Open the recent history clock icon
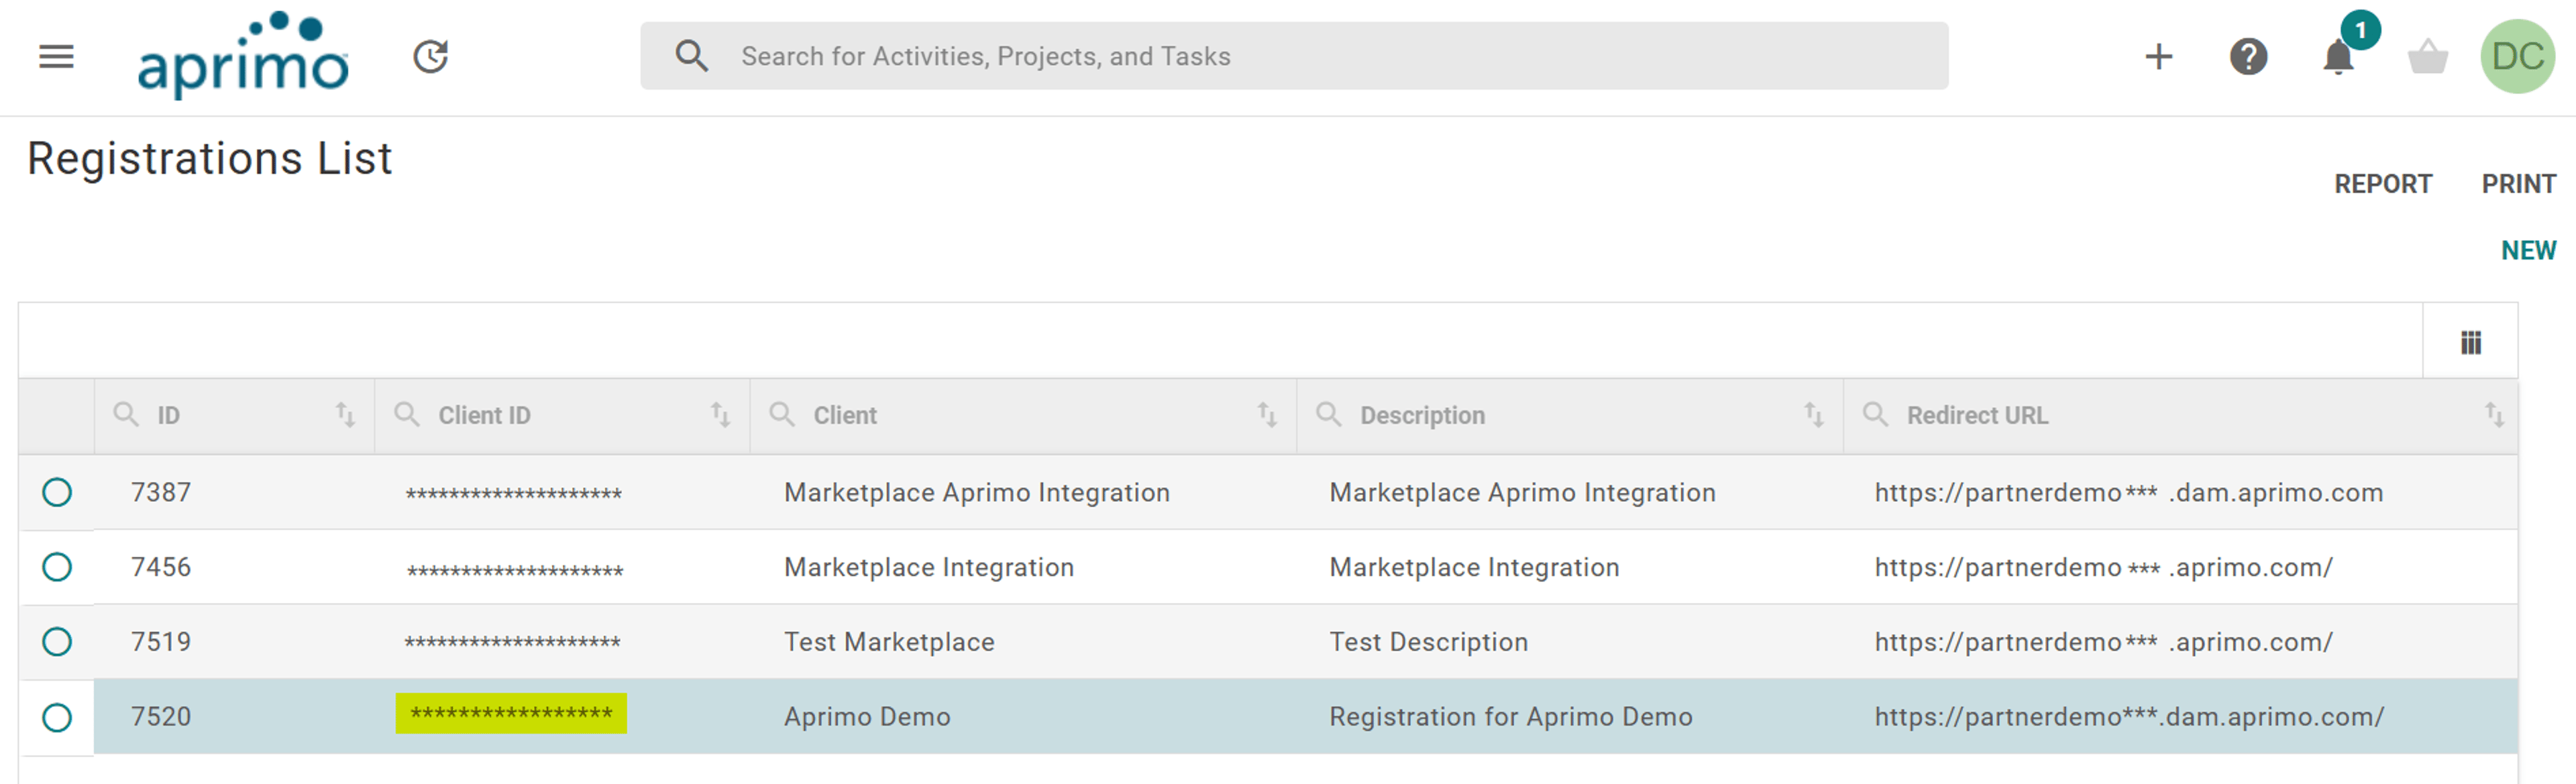Viewport: 2576px width, 784px height. coord(431,56)
